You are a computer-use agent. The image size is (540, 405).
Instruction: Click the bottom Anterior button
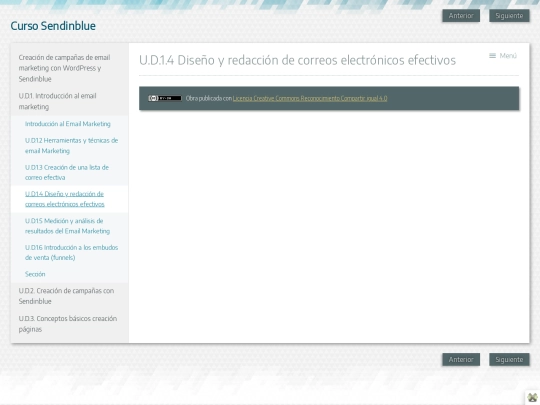point(461,360)
